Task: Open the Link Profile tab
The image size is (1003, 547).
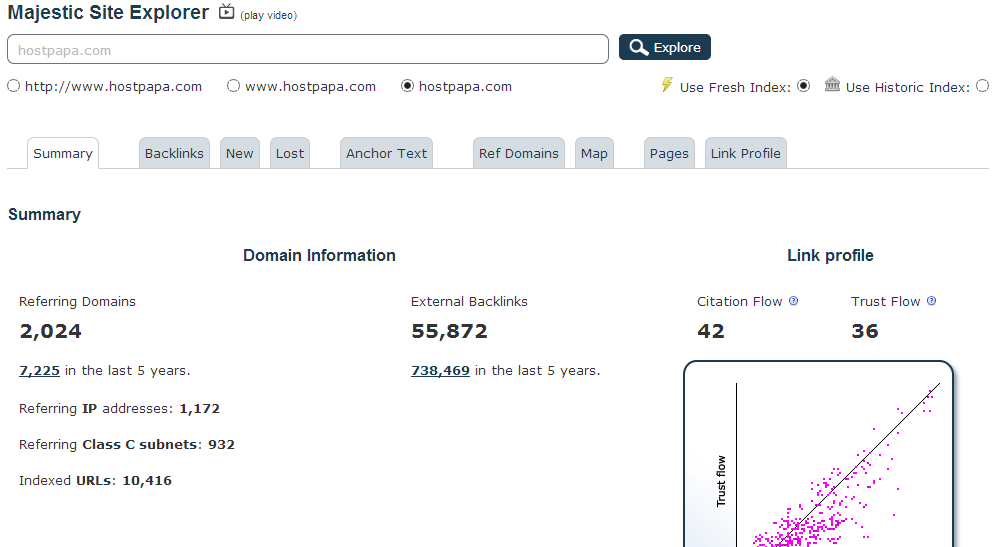Action: 746,154
